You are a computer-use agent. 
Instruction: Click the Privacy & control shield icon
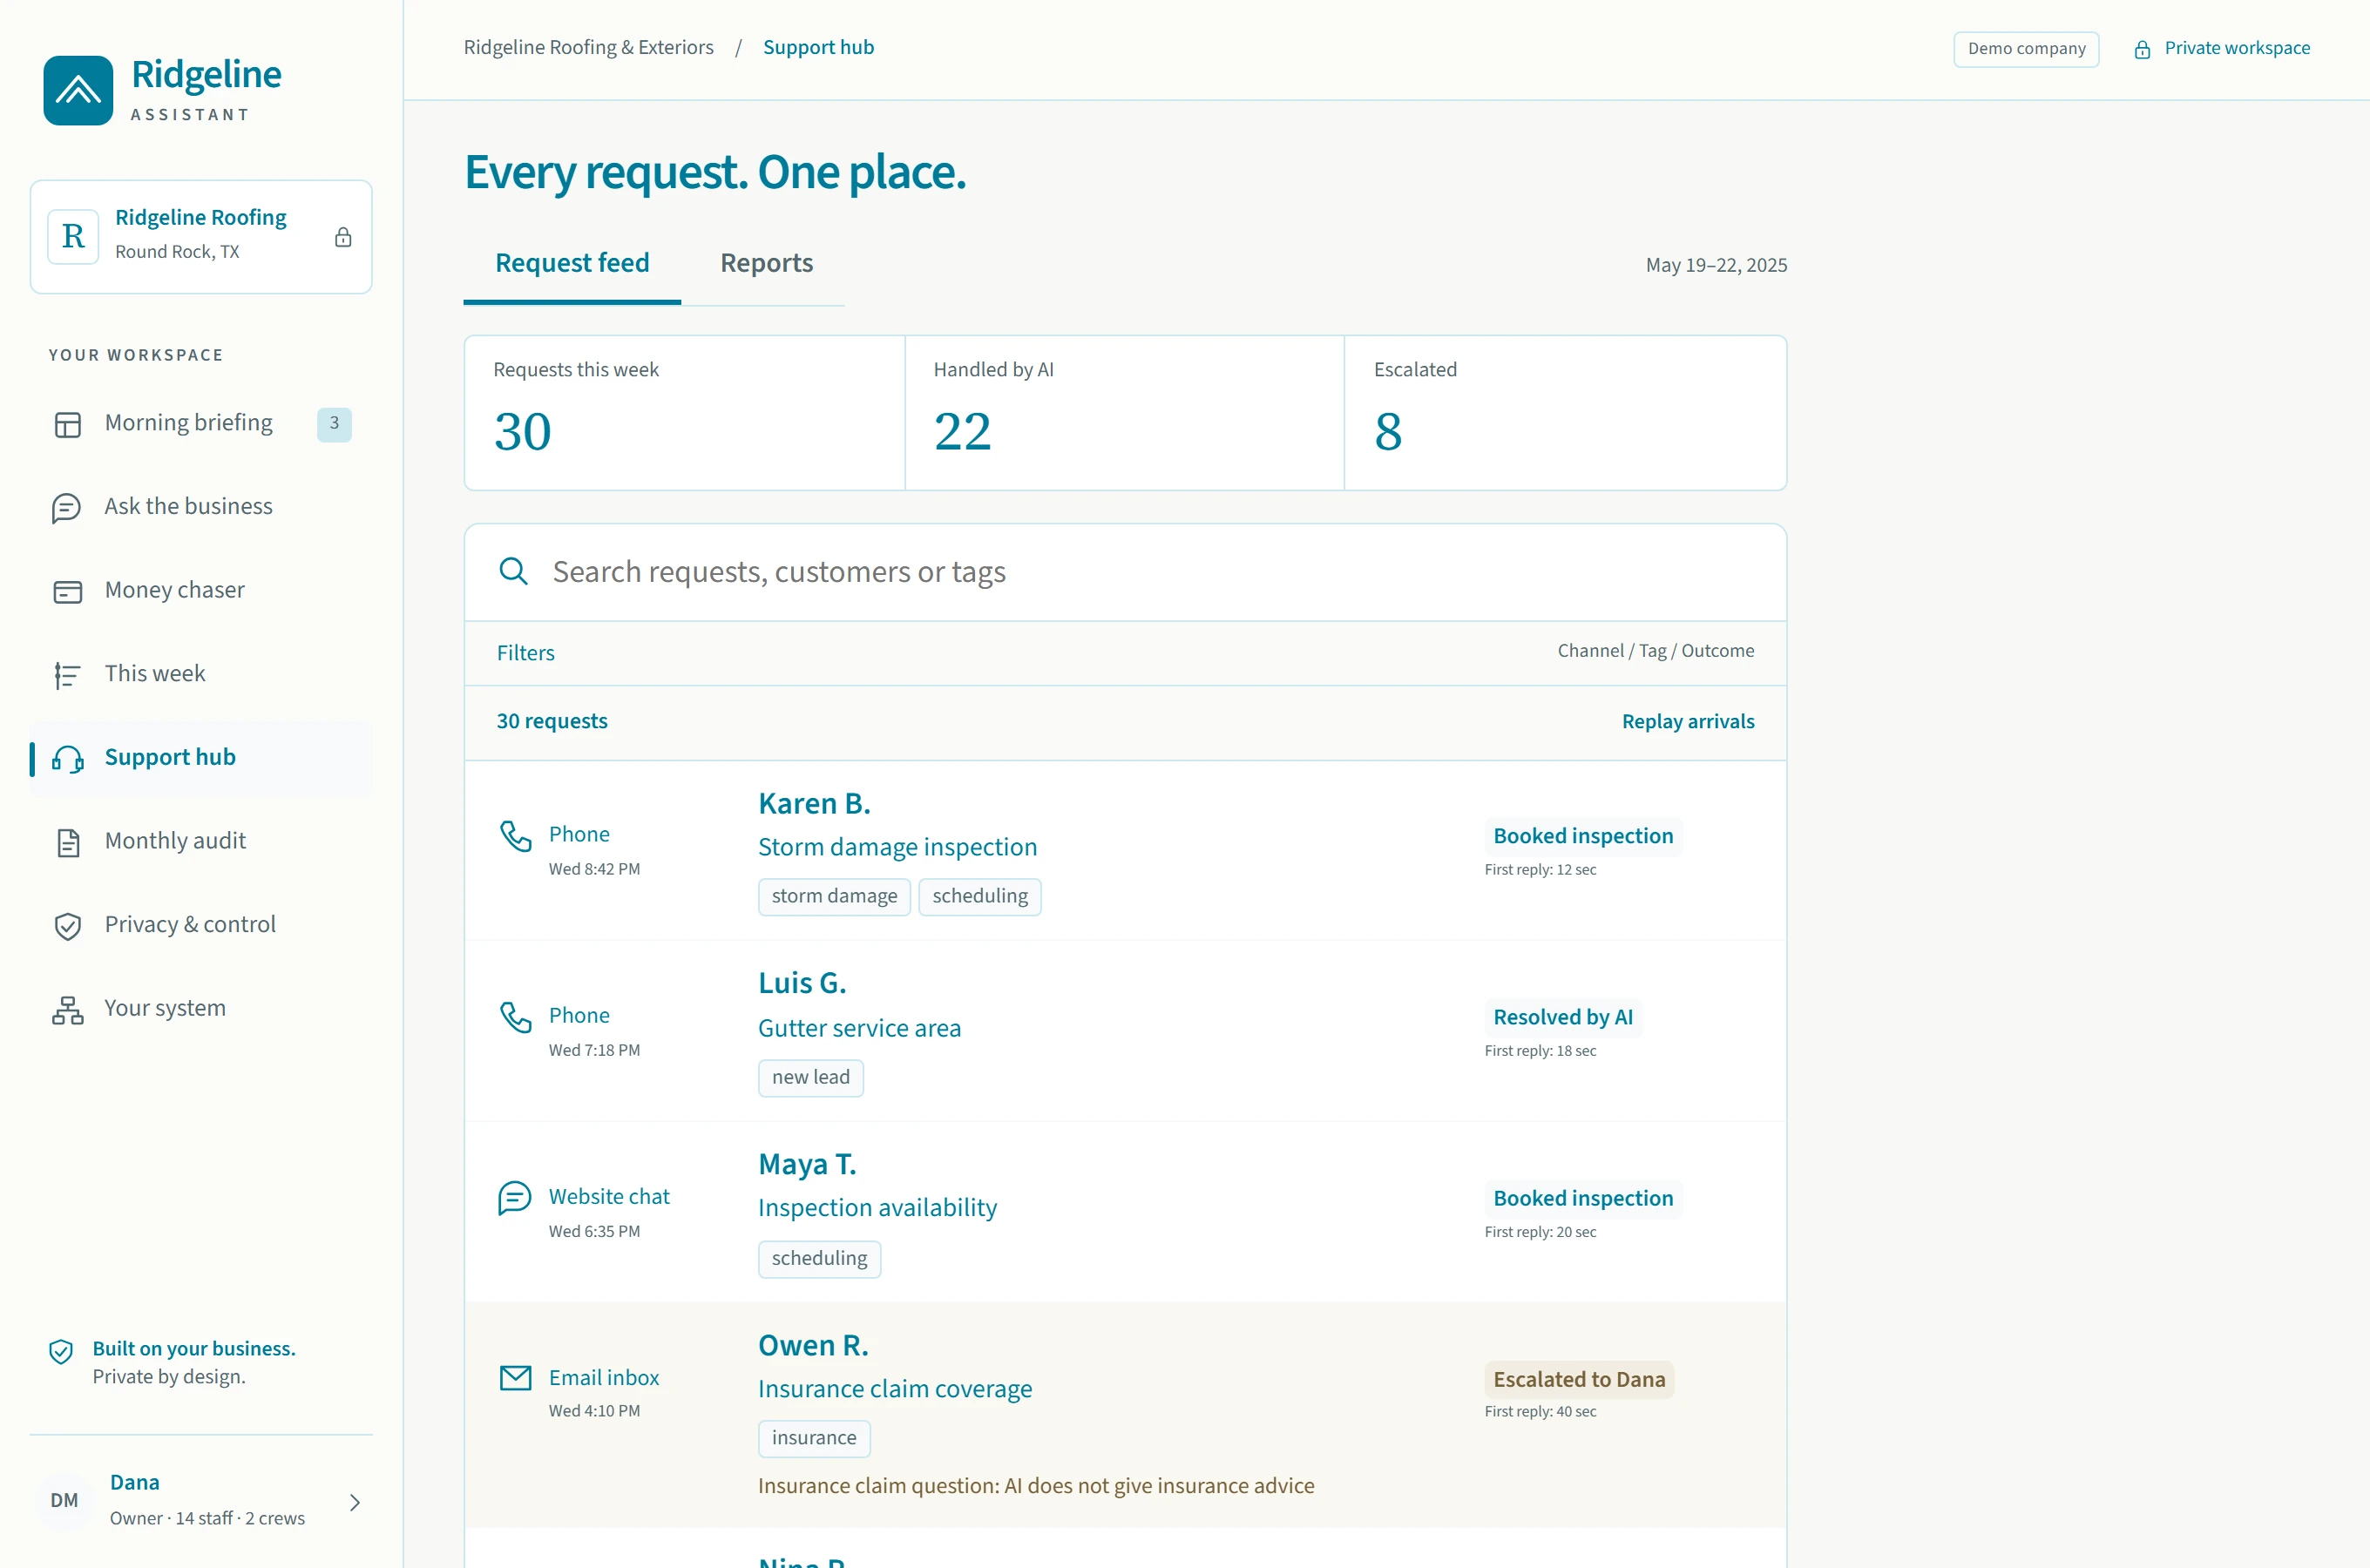67,926
